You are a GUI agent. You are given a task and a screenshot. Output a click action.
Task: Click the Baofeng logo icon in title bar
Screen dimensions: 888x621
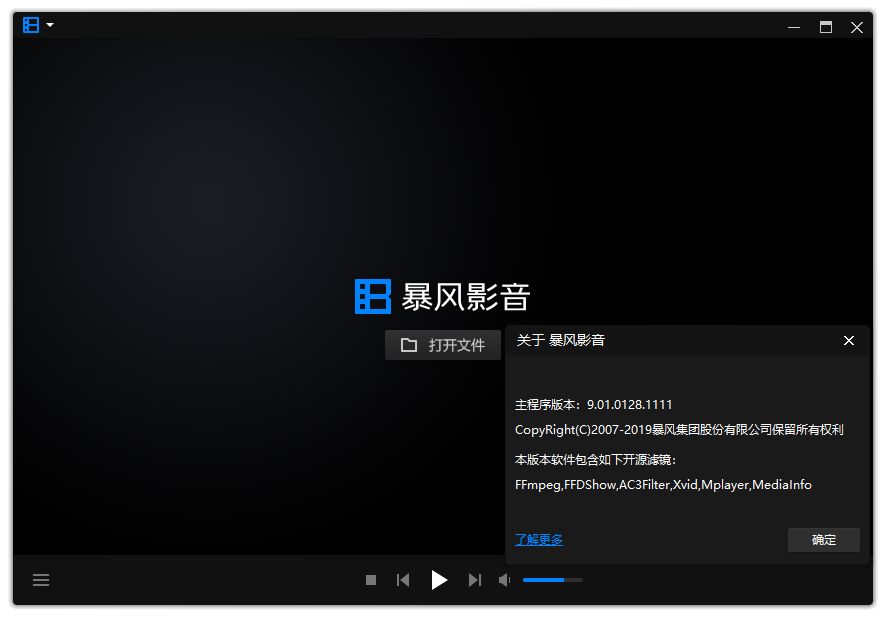point(31,26)
